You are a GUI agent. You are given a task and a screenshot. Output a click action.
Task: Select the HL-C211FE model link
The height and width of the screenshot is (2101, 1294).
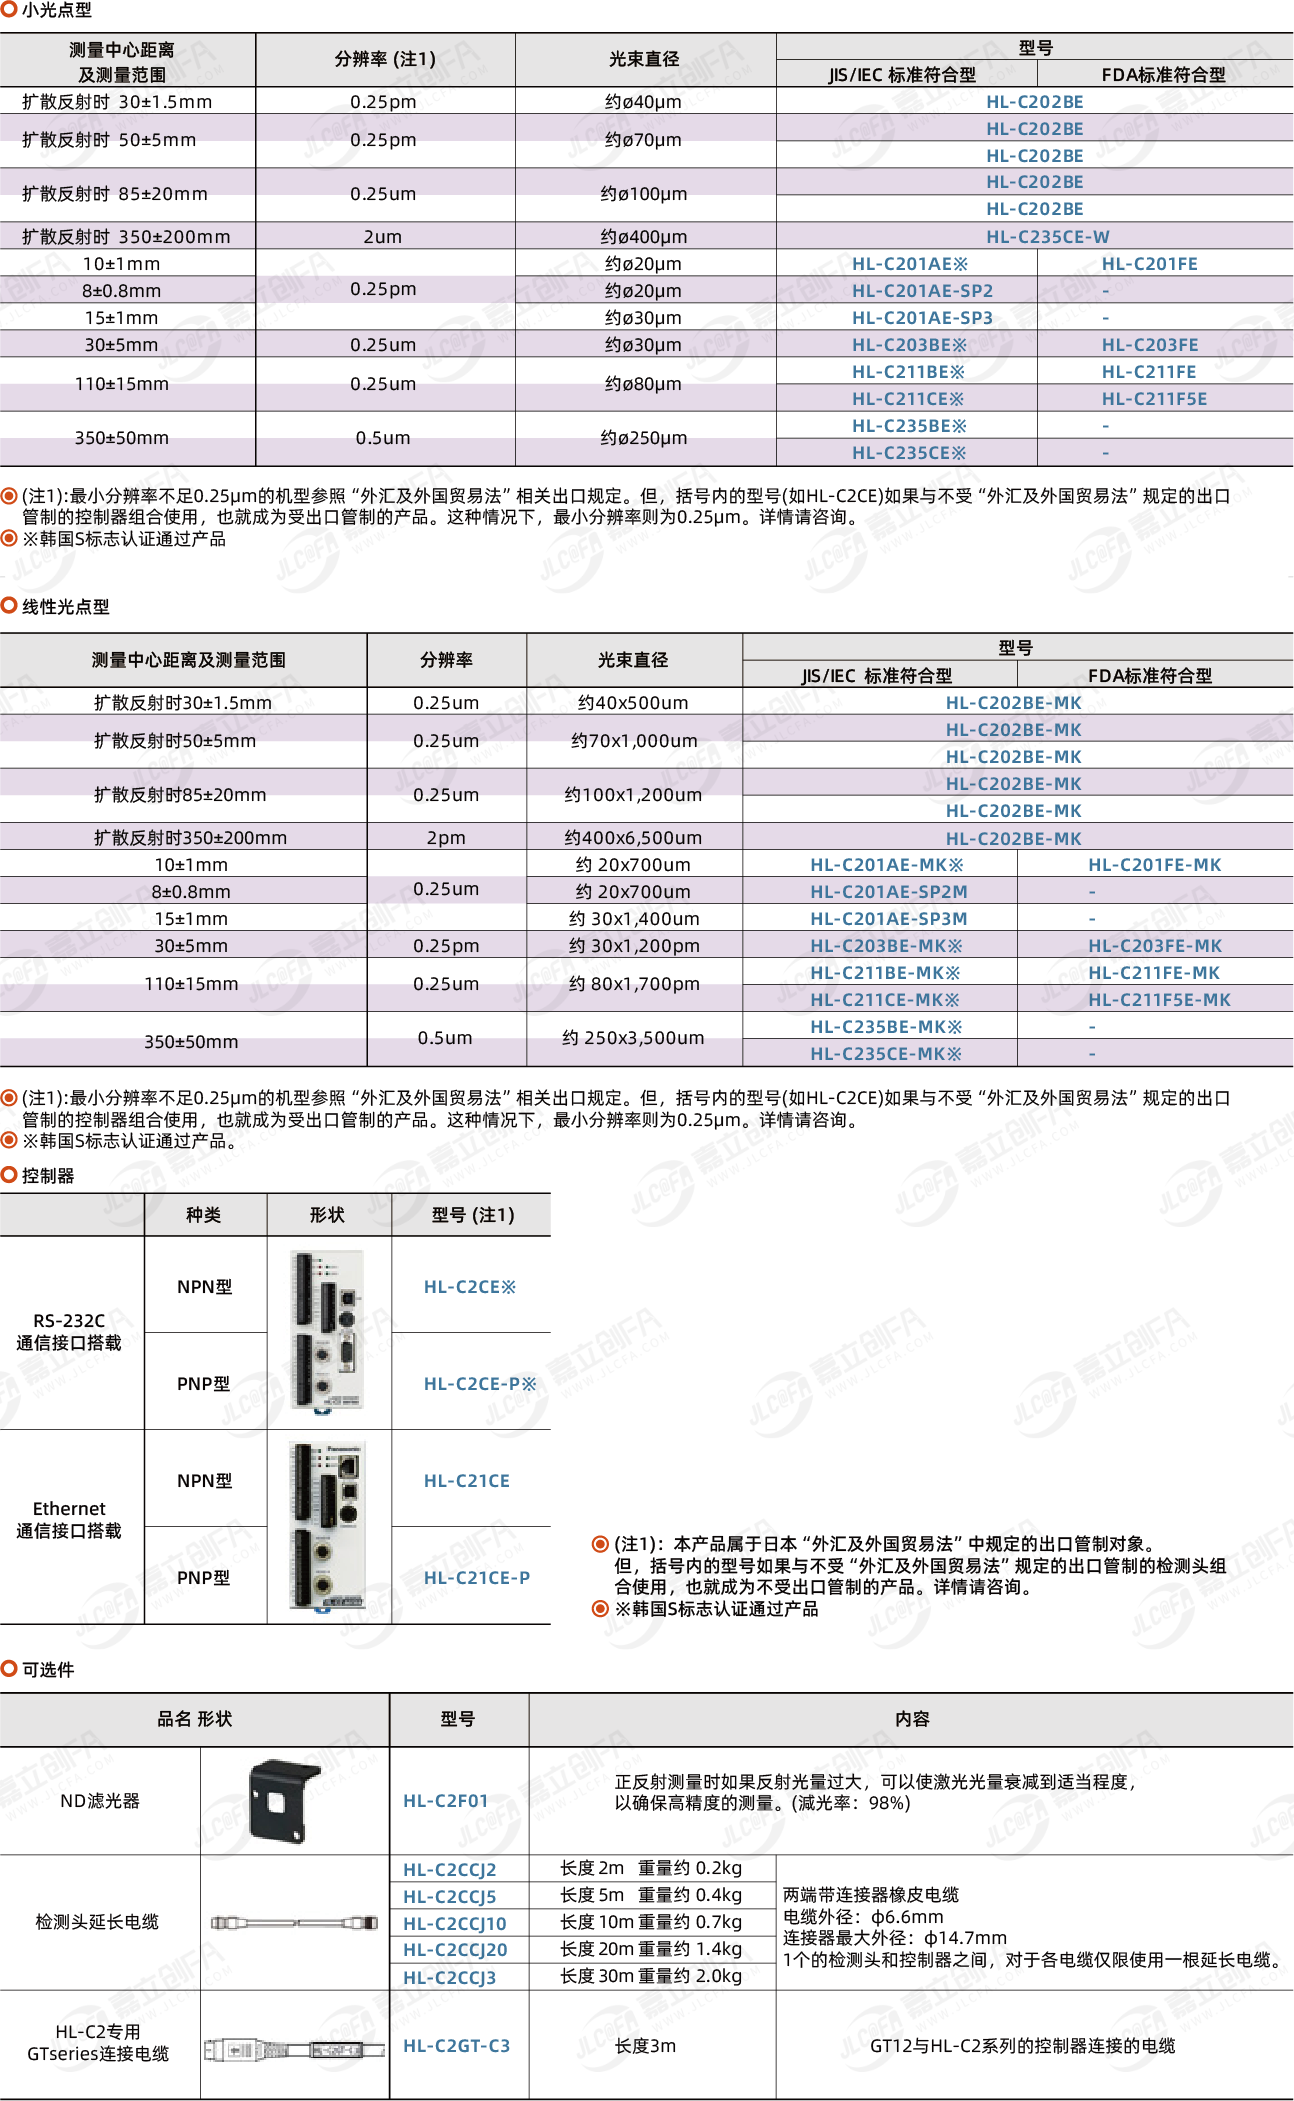[1149, 372]
